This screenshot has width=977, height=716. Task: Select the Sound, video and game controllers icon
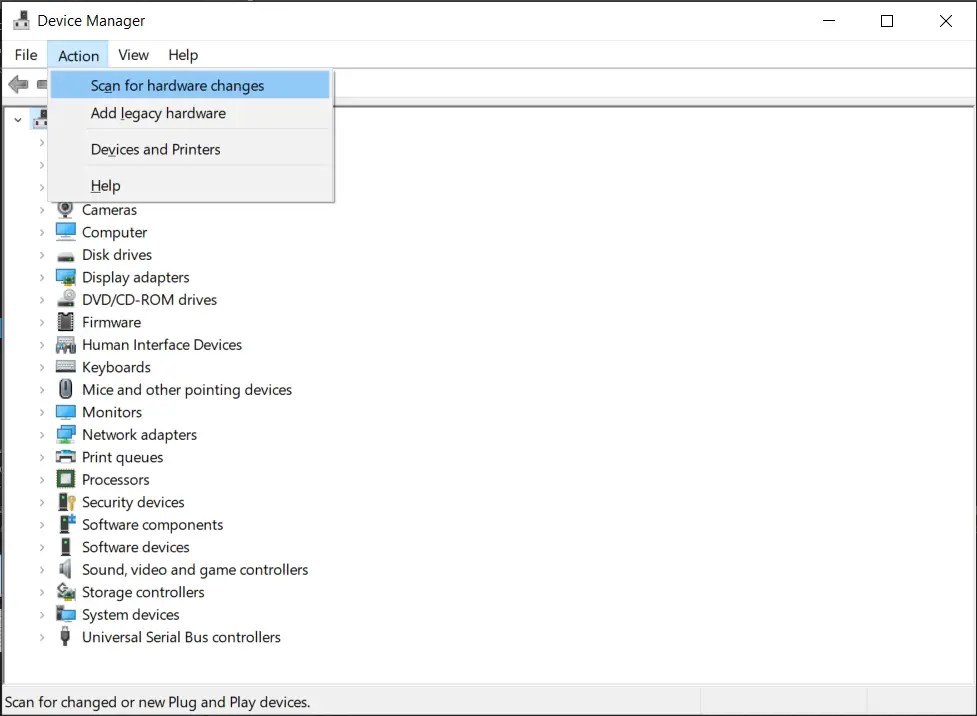pyautogui.click(x=64, y=569)
